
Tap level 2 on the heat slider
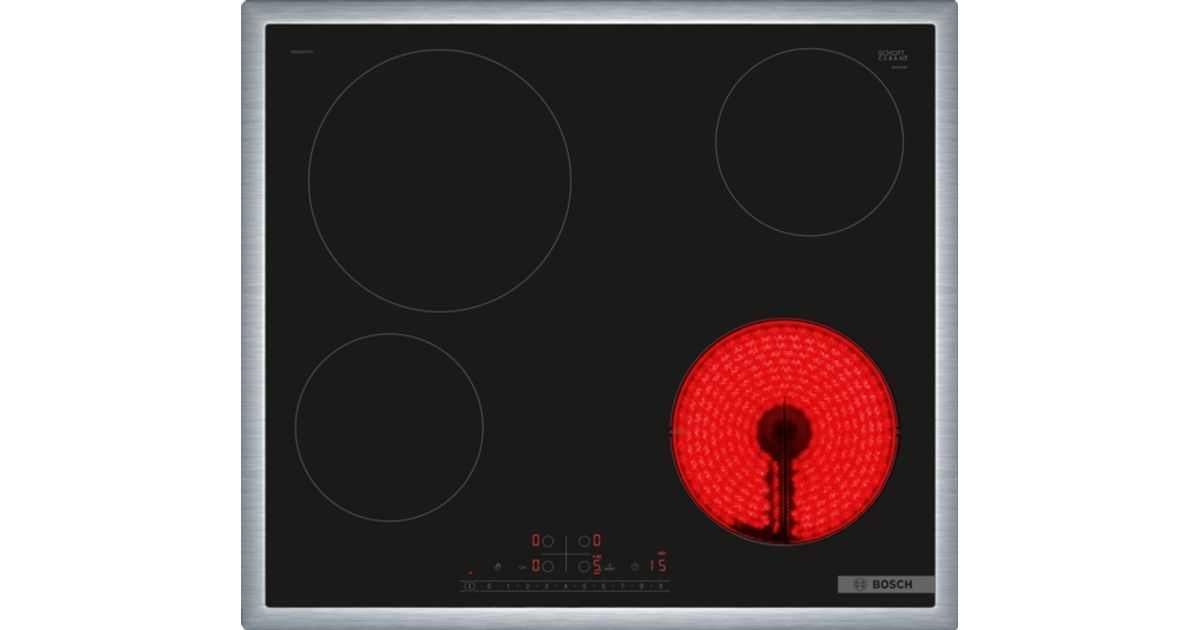pos(527,586)
